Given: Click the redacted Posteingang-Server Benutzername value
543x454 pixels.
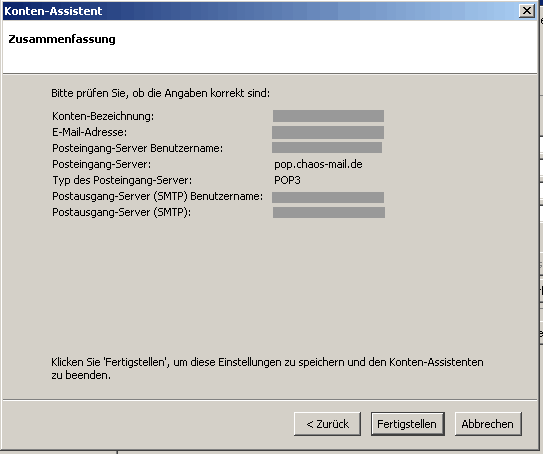Looking at the screenshot, I should coord(327,147).
